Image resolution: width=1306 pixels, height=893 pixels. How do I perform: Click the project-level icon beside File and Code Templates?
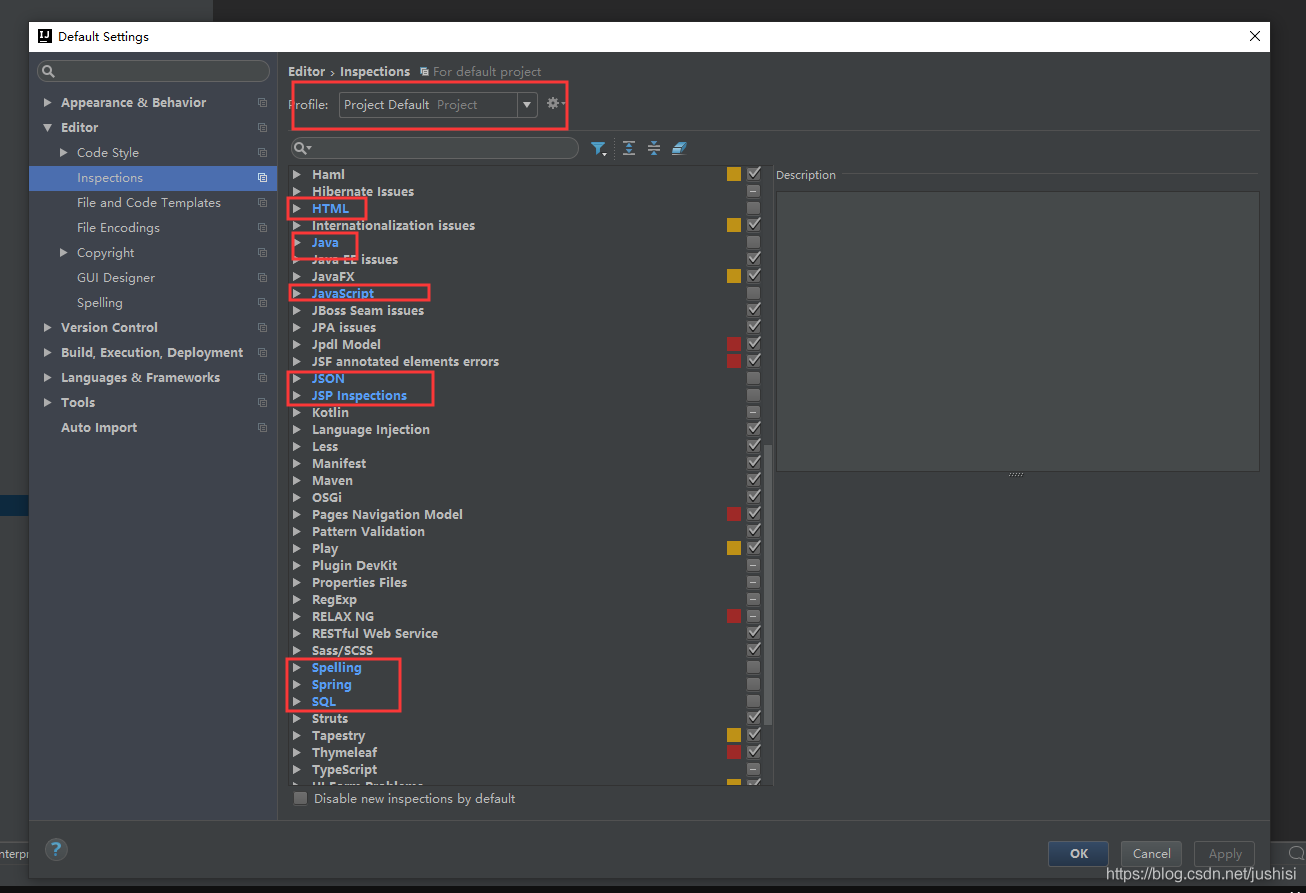coord(262,203)
